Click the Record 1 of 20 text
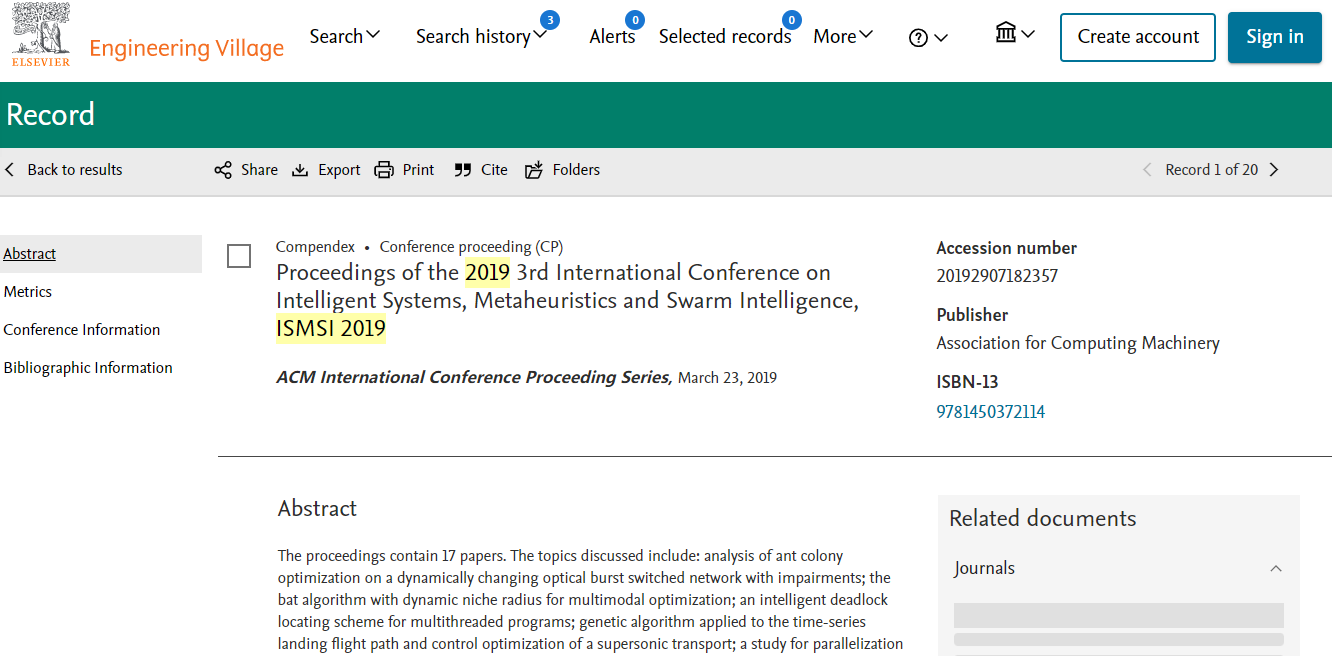 coord(1212,170)
